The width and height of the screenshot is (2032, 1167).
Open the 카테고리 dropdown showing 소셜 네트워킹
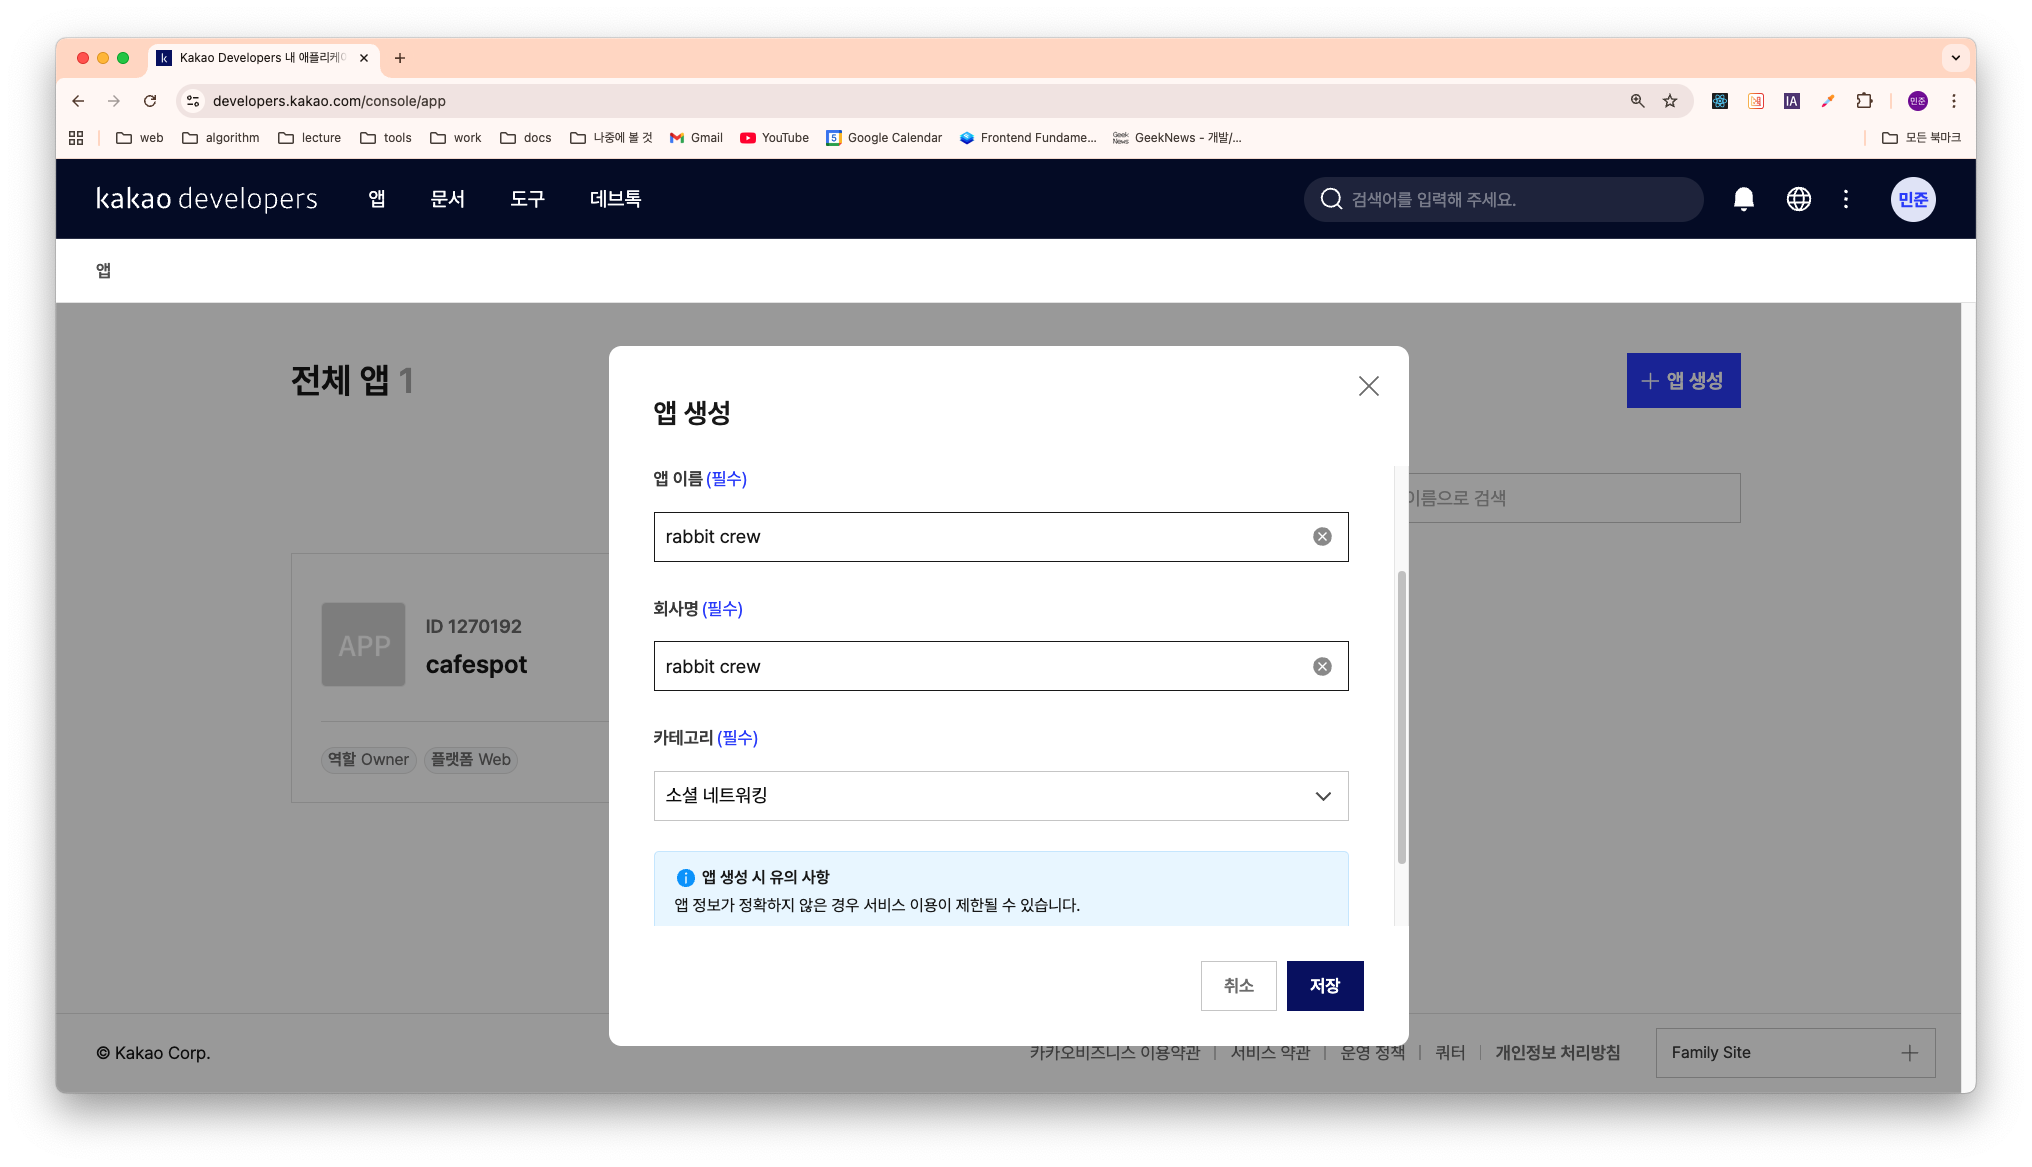click(1001, 796)
